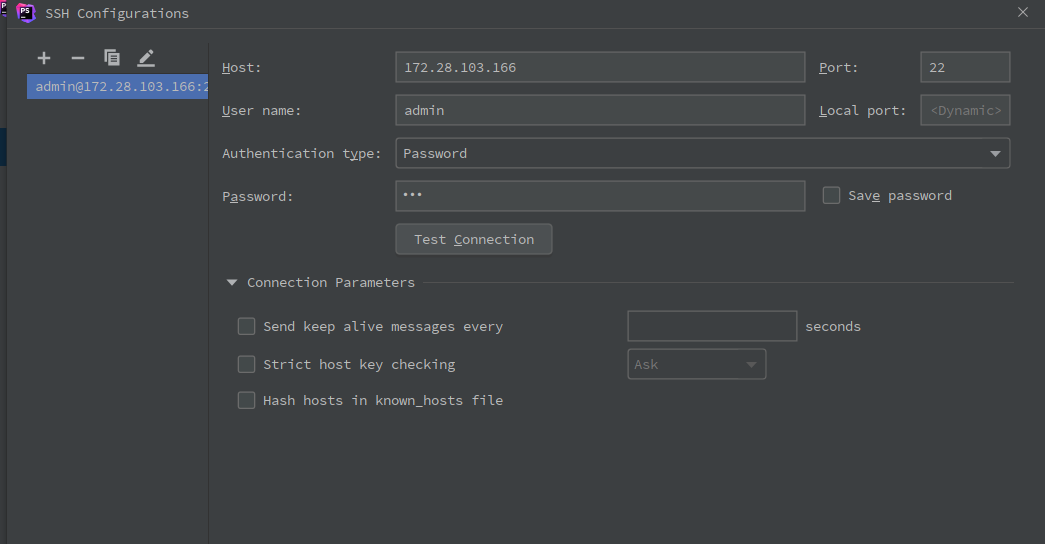This screenshot has height=544, width=1045.
Task: Click the Password input field
Action: point(600,196)
